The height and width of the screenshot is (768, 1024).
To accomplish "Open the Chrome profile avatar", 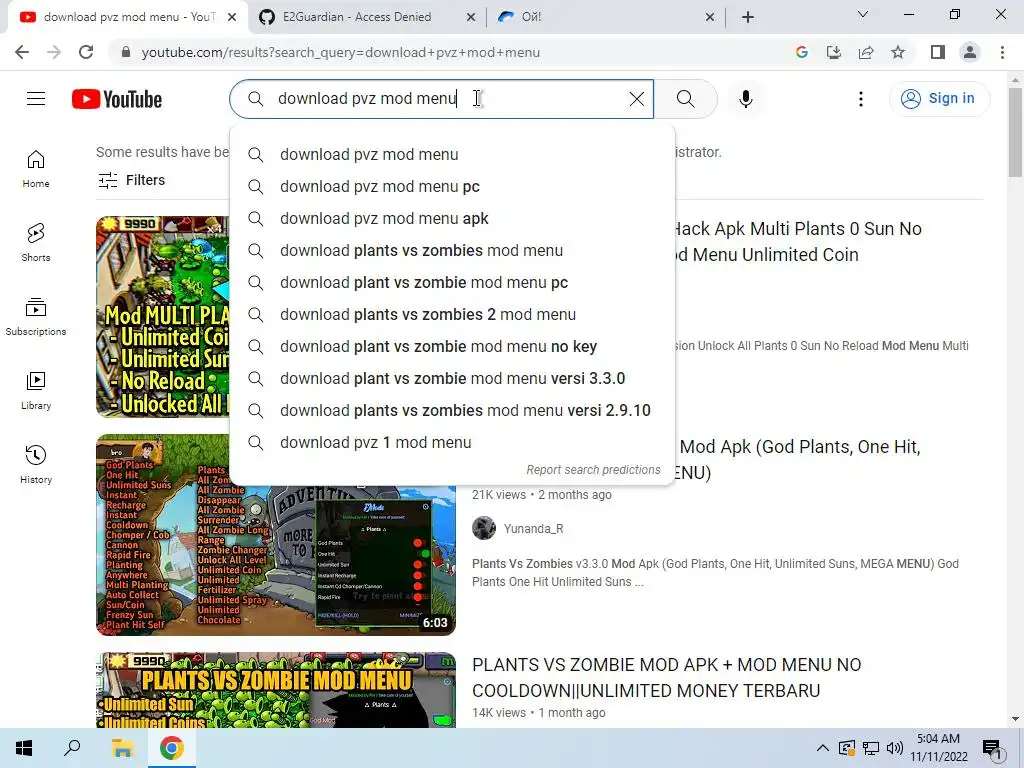I will [970, 52].
